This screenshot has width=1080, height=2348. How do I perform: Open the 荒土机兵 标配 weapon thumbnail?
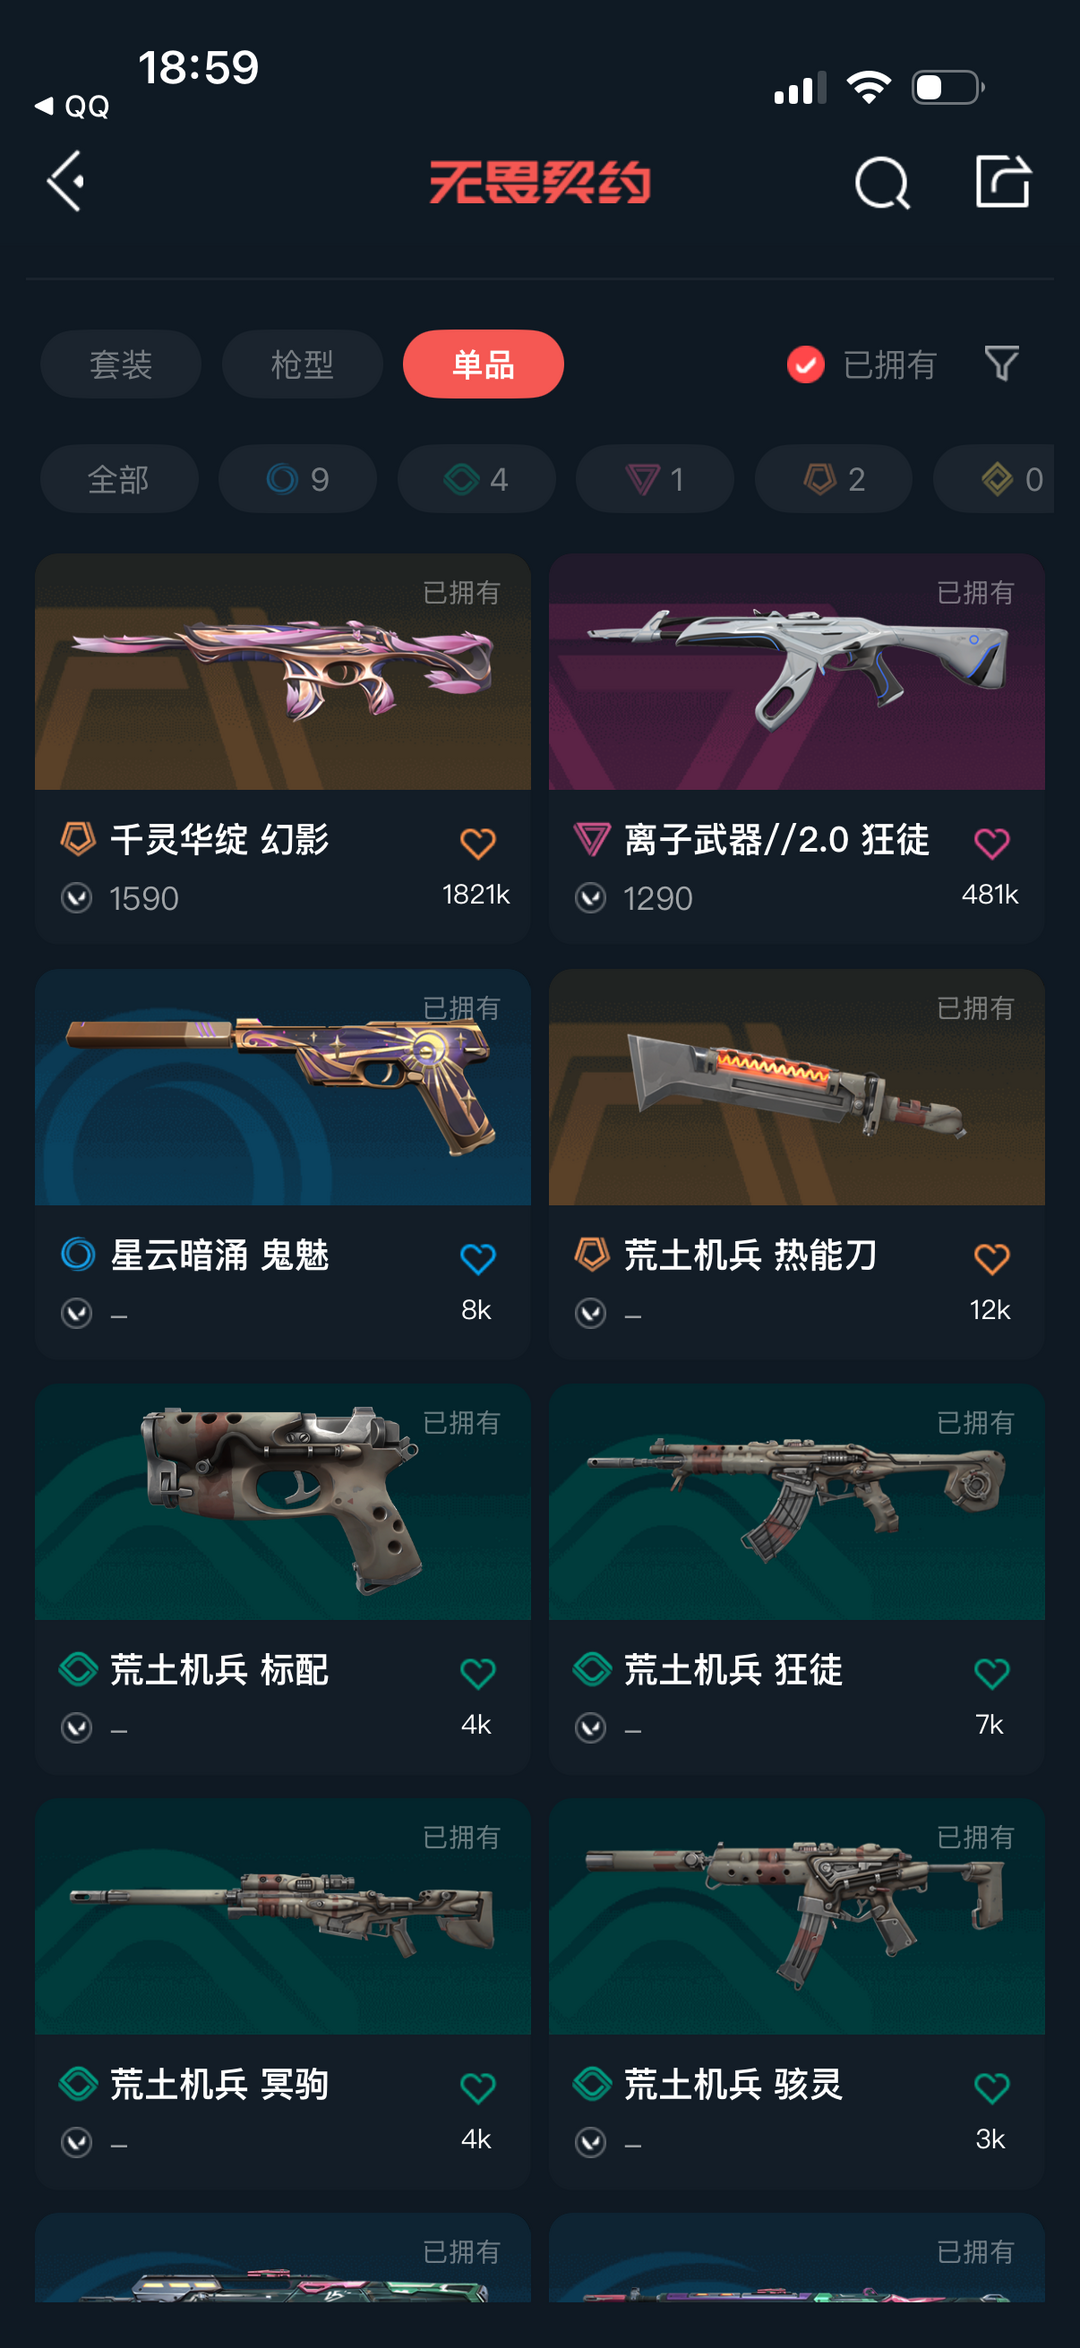pyautogui.click(x=283, y=1502)
